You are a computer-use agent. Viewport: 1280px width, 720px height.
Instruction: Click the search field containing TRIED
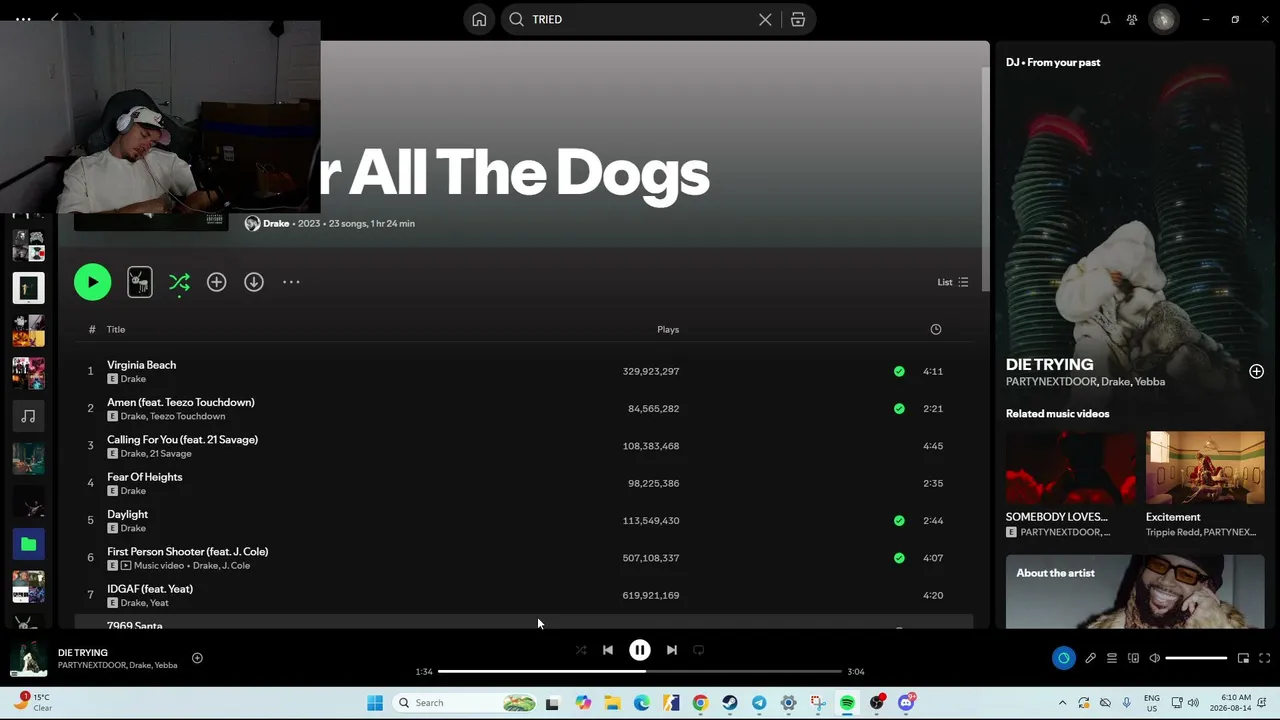(x=640, y=19)
